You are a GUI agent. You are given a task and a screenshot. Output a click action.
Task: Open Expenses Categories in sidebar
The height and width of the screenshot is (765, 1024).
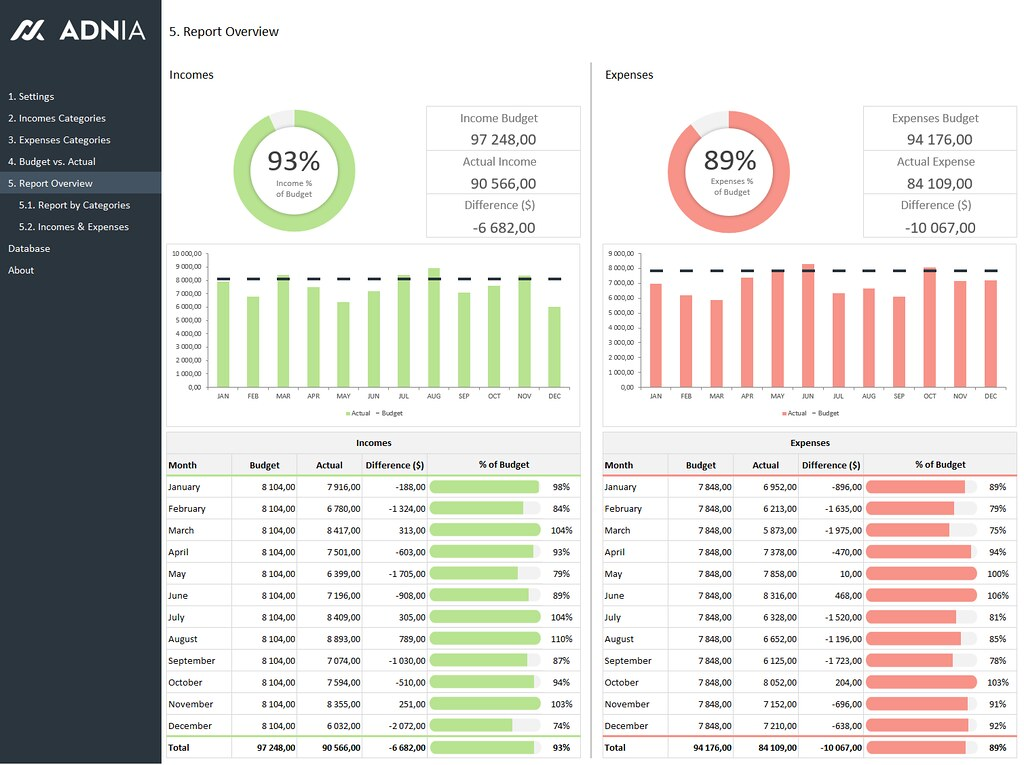[59, 140]
